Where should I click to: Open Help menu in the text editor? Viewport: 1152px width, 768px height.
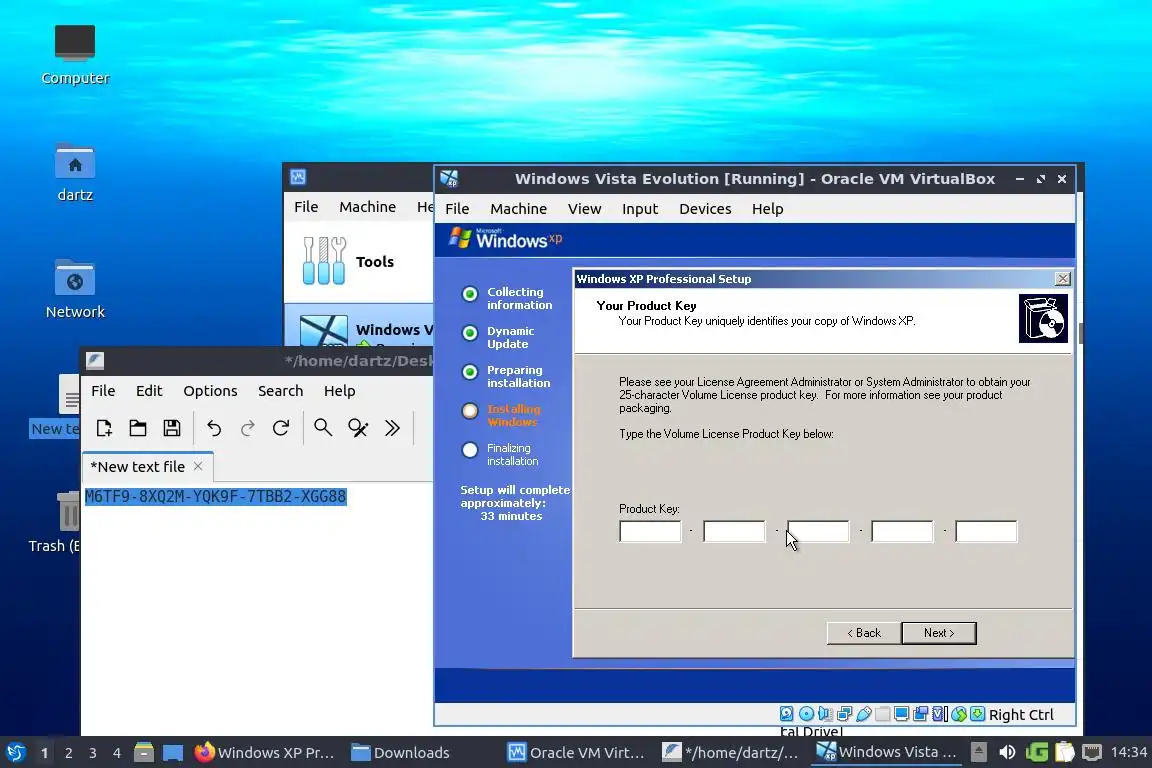339,391
